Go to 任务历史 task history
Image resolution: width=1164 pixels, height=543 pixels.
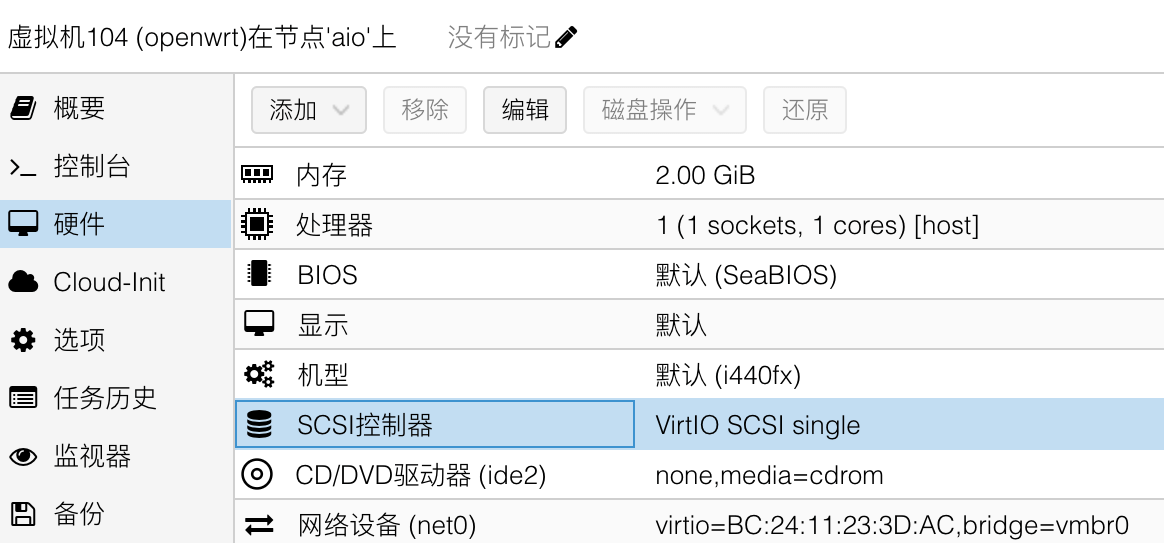point(105,398)
